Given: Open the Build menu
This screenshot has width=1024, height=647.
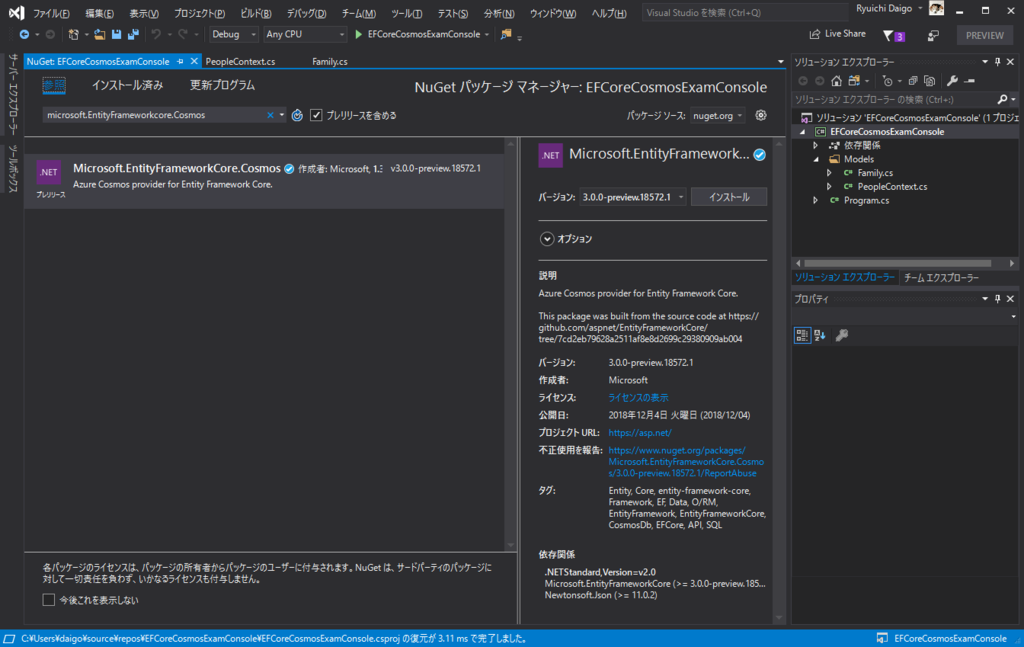Looking at the screenshot, I should 255,13.
